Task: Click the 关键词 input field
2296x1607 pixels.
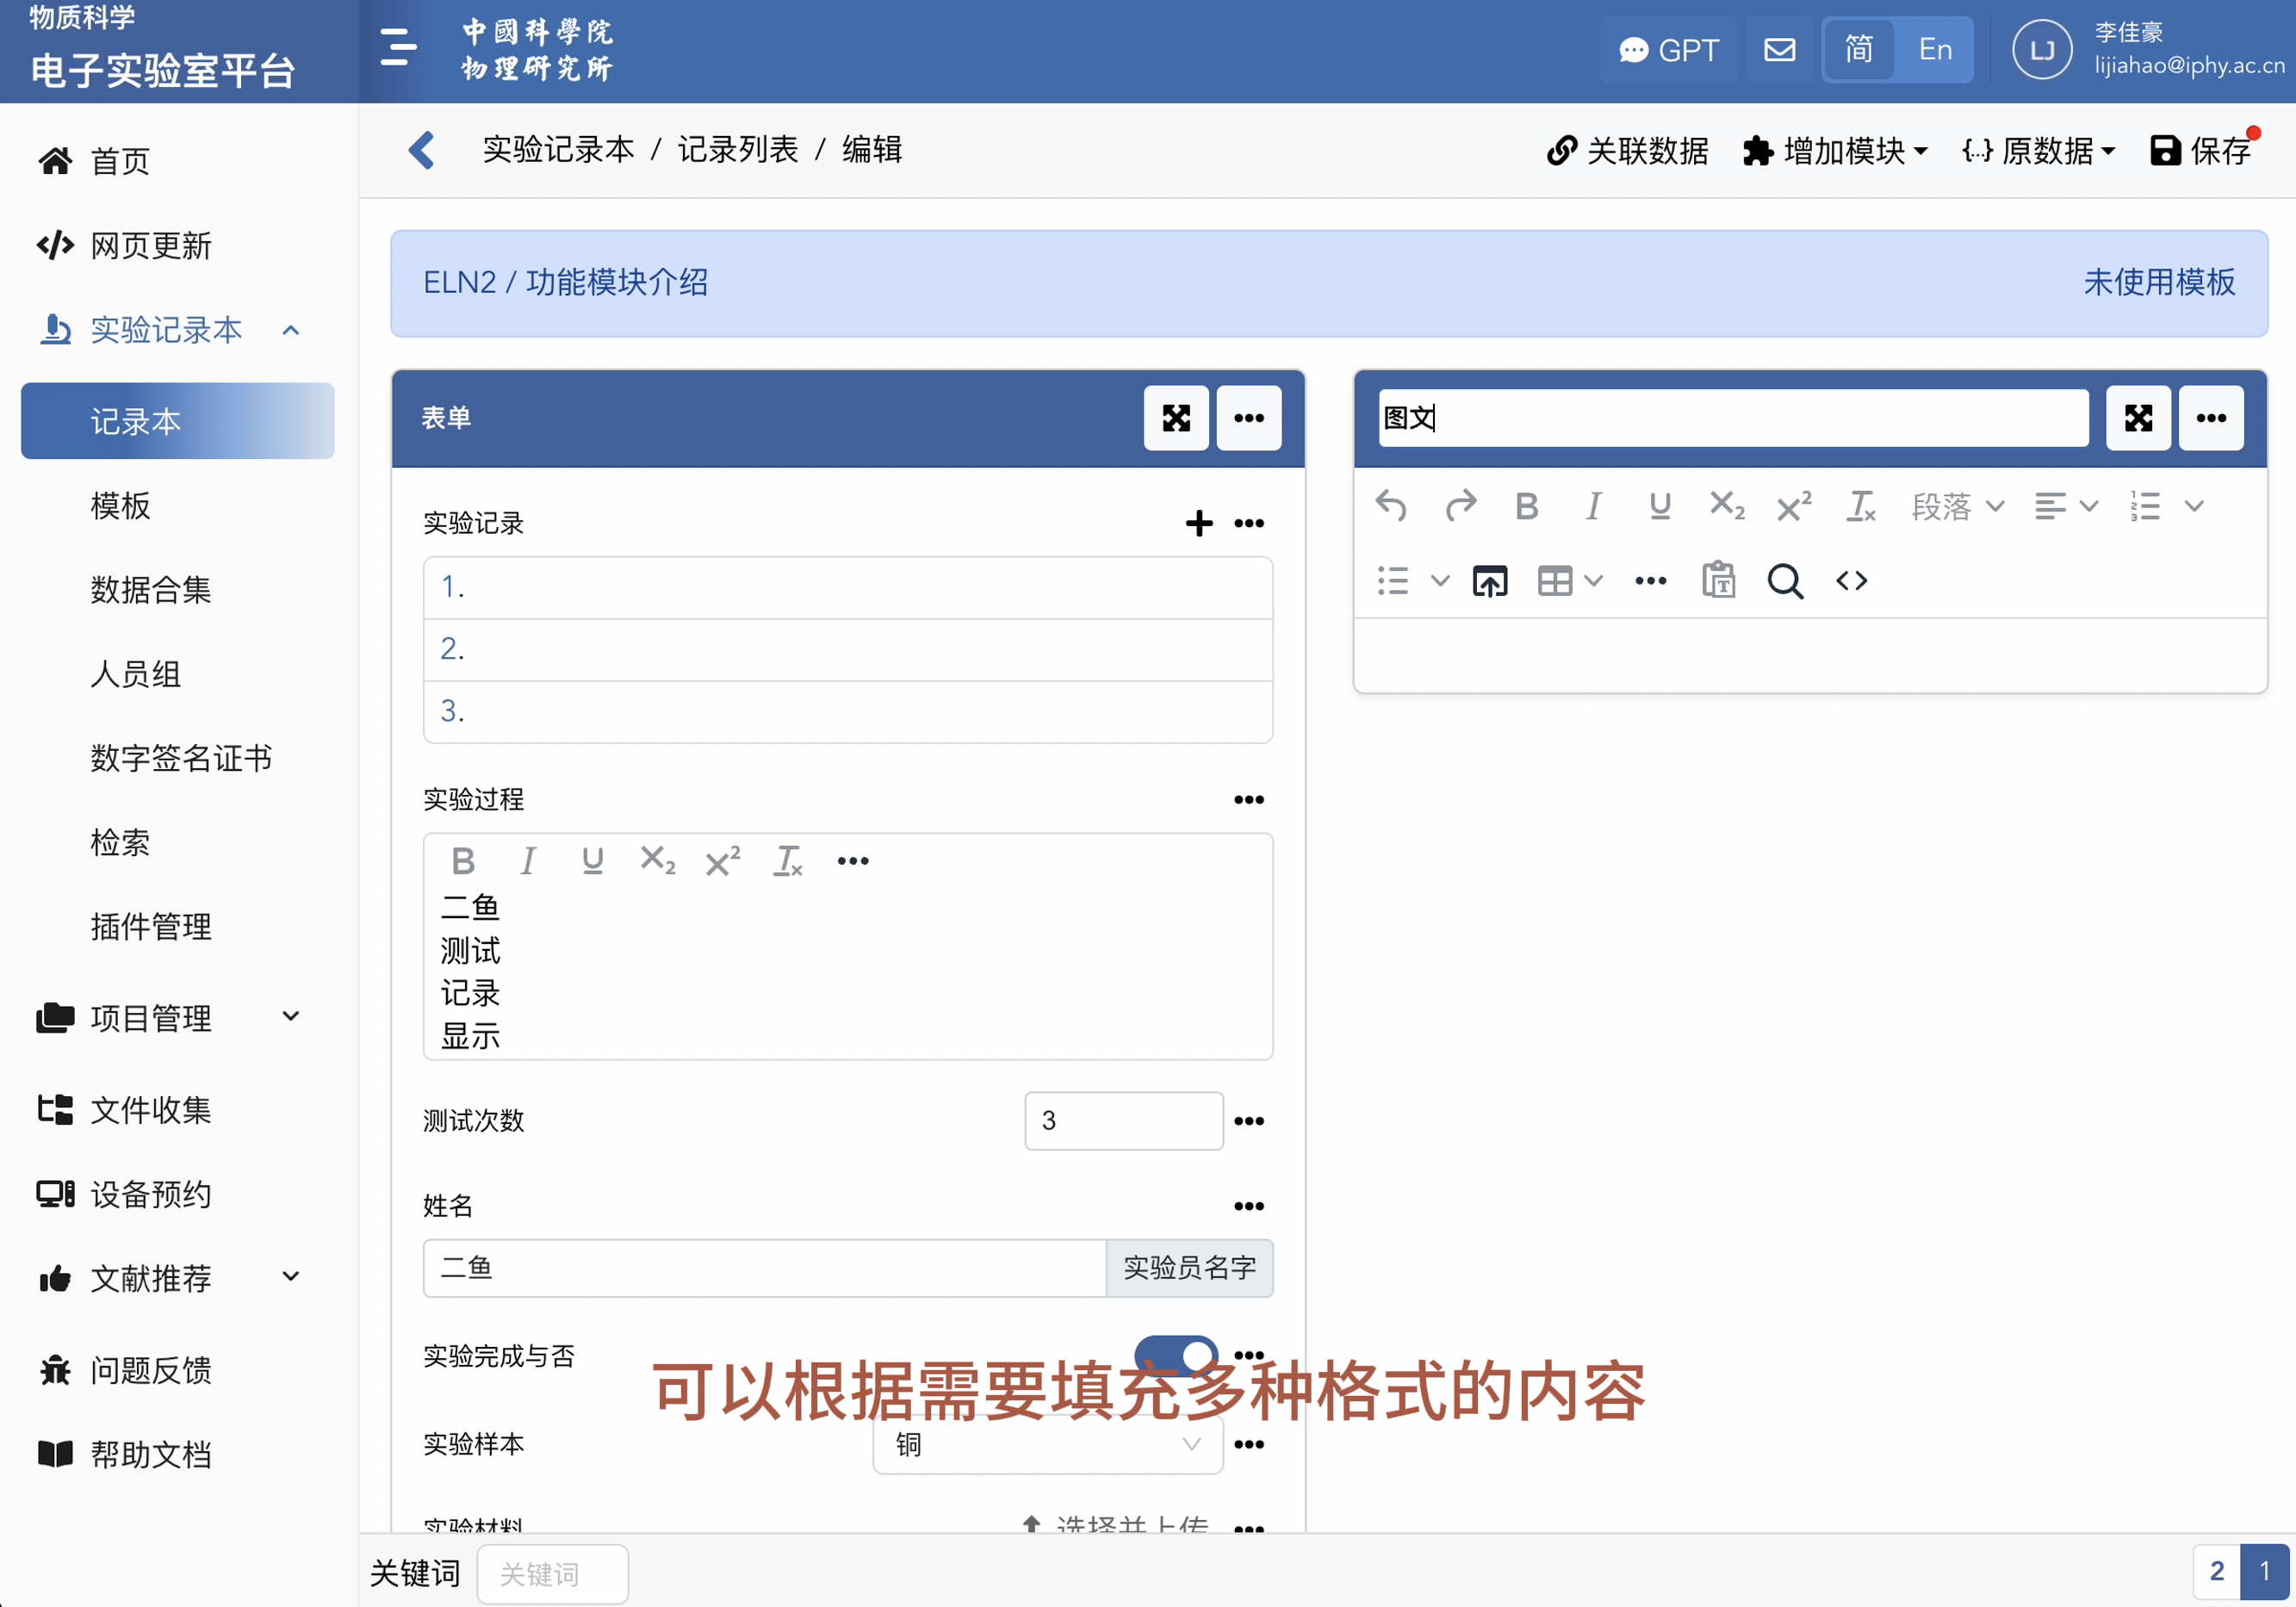Action: [552, 1574]
